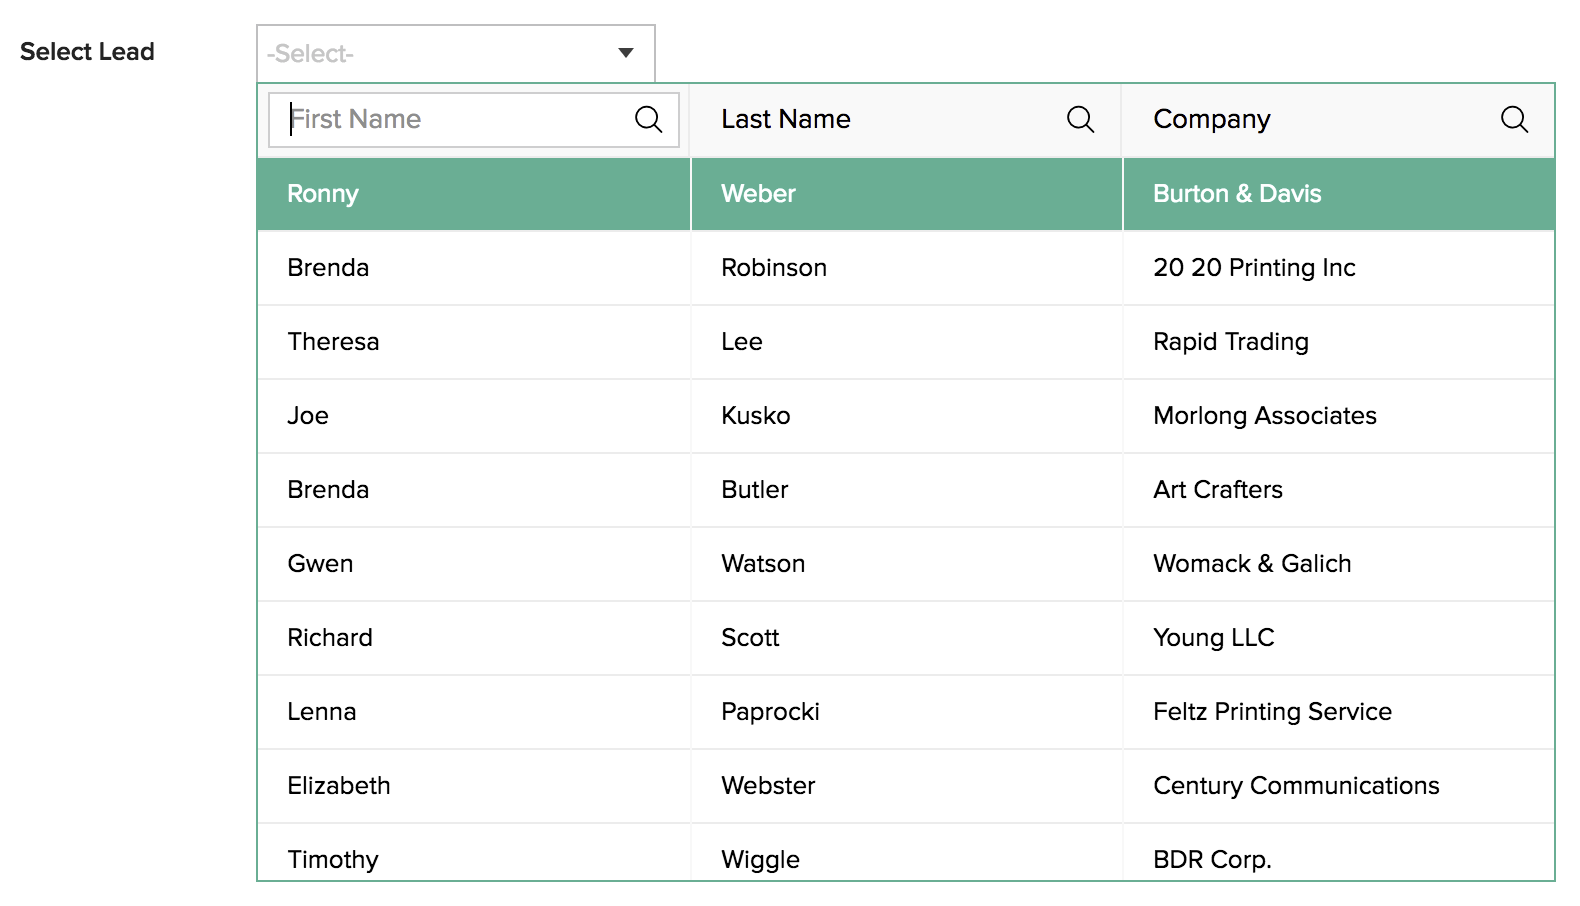Select lead Gwen
Screen dimensions: 1580x906
320,564
